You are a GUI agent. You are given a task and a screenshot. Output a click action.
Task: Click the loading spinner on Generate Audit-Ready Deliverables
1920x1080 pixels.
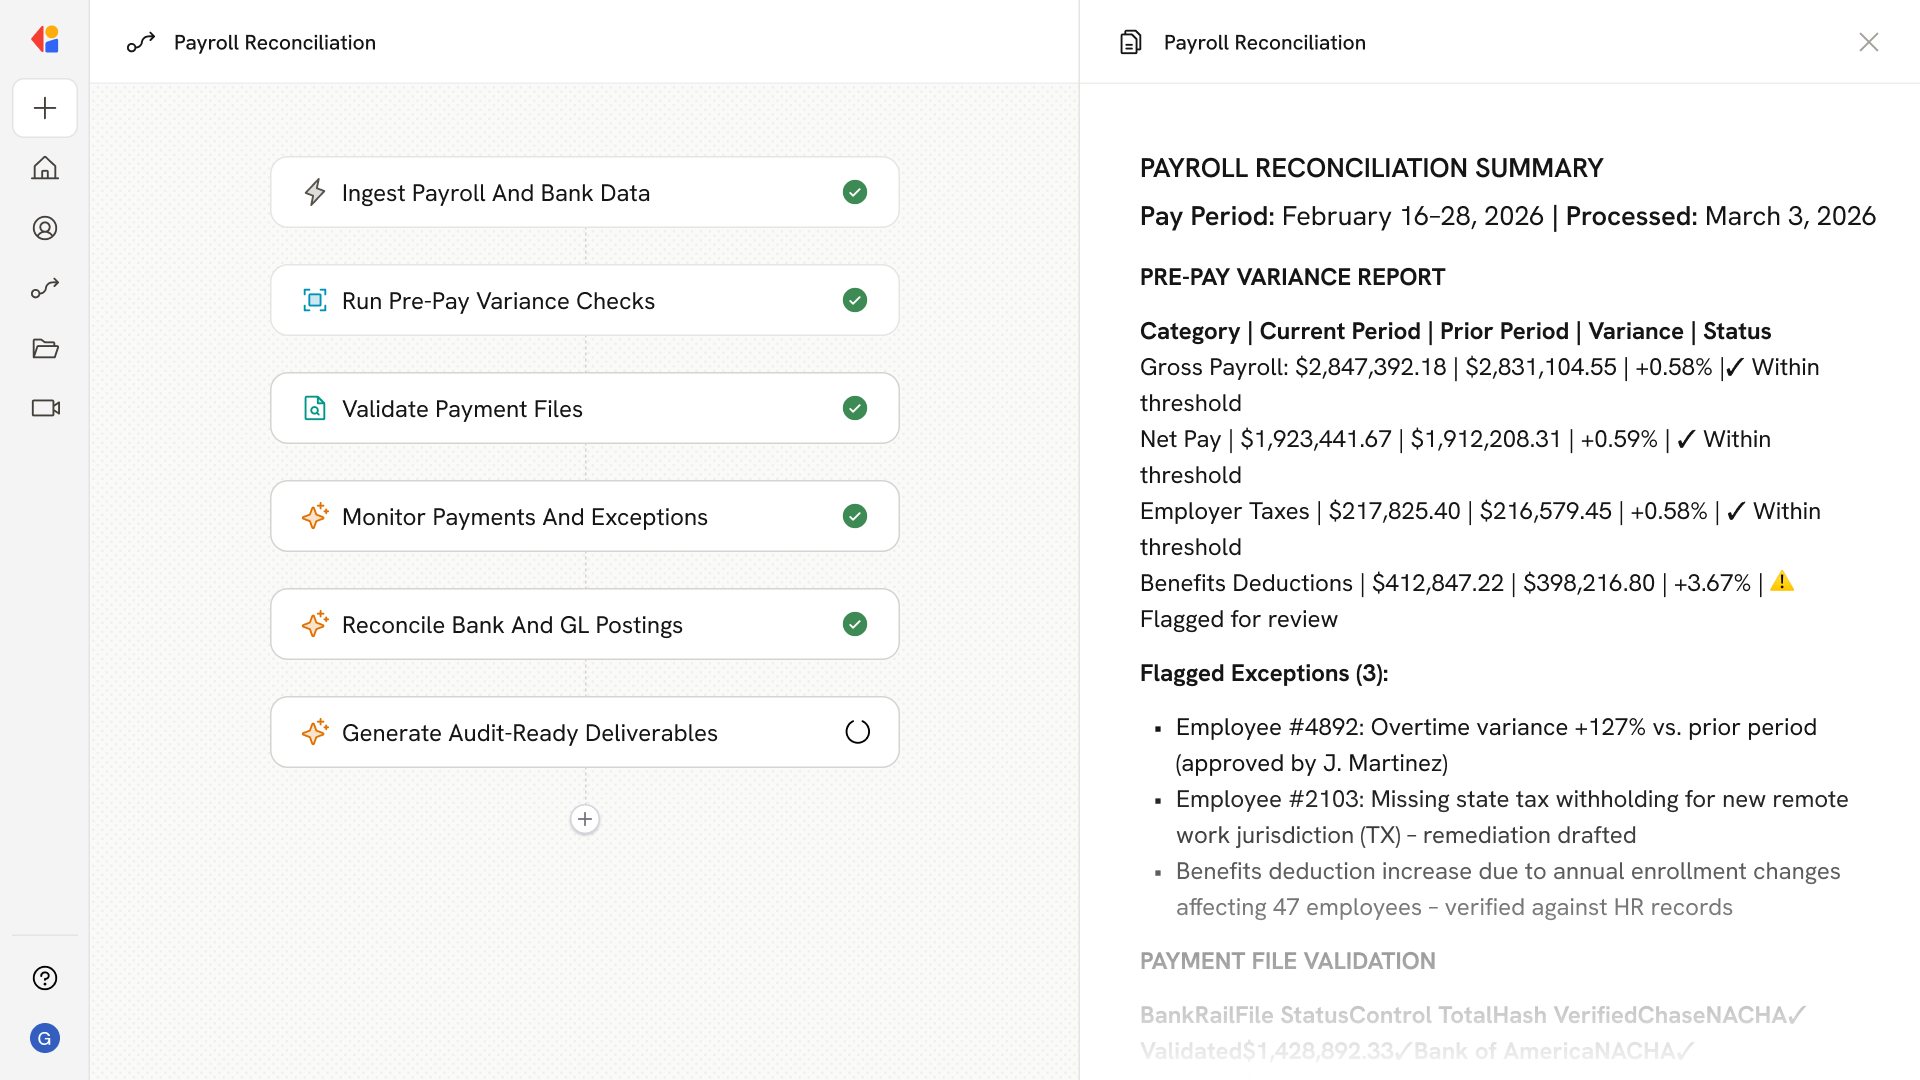(x=857, y=732)
